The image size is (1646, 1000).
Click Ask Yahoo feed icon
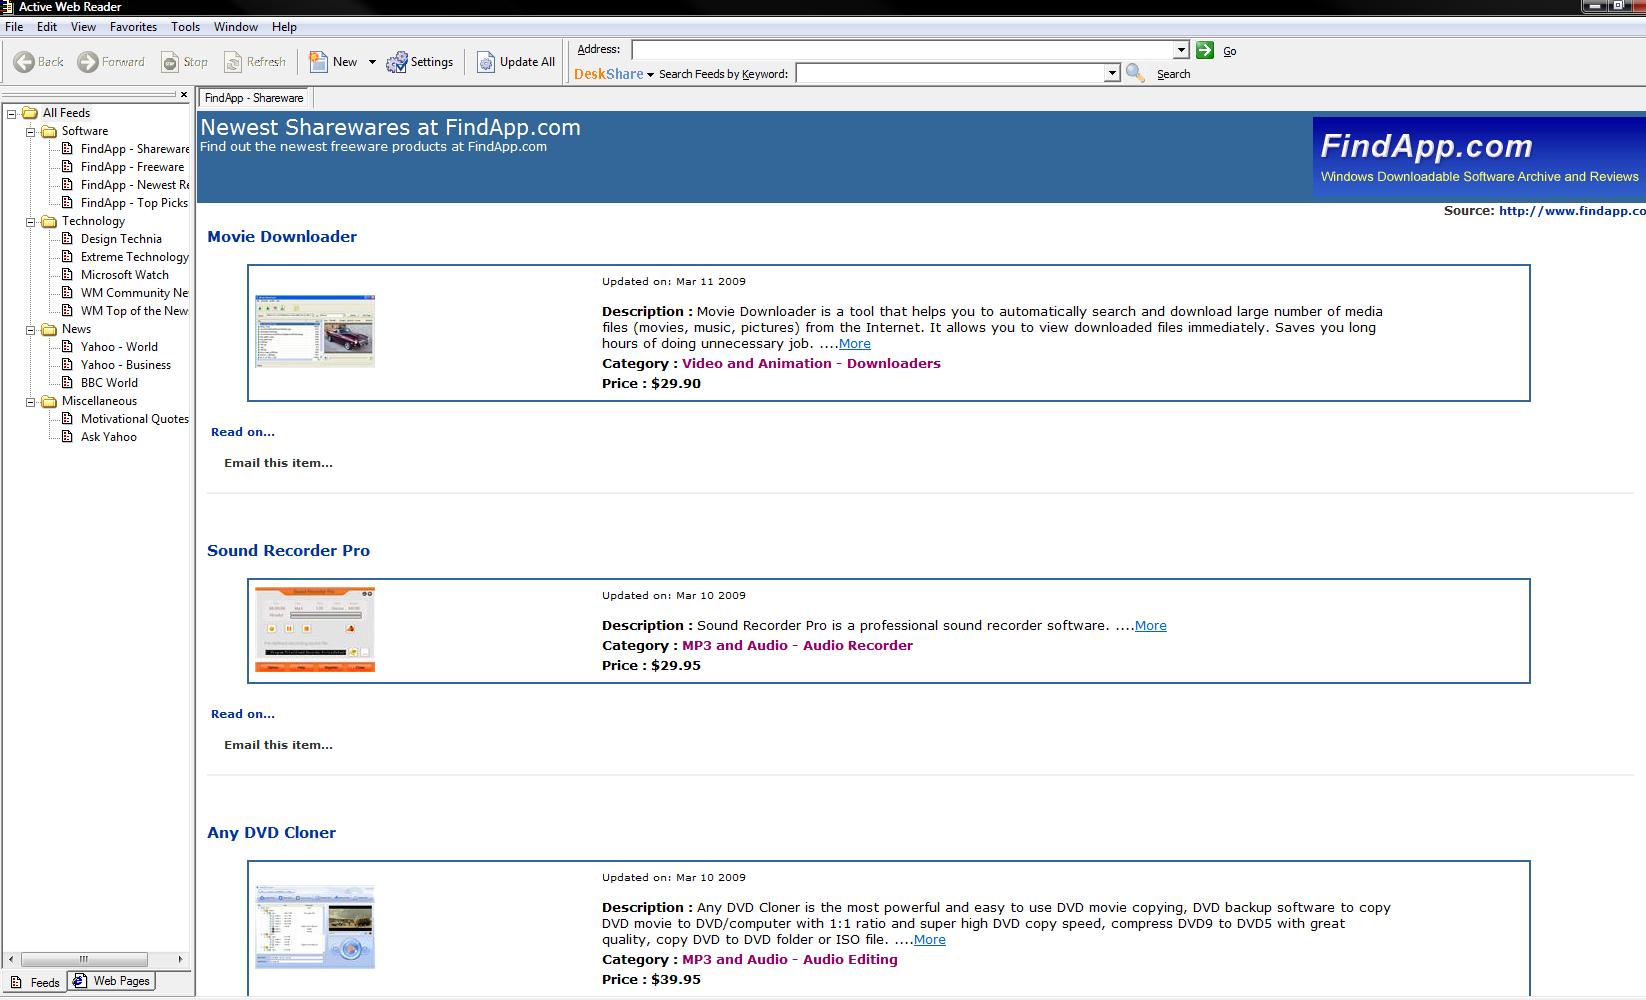point(68,437)
